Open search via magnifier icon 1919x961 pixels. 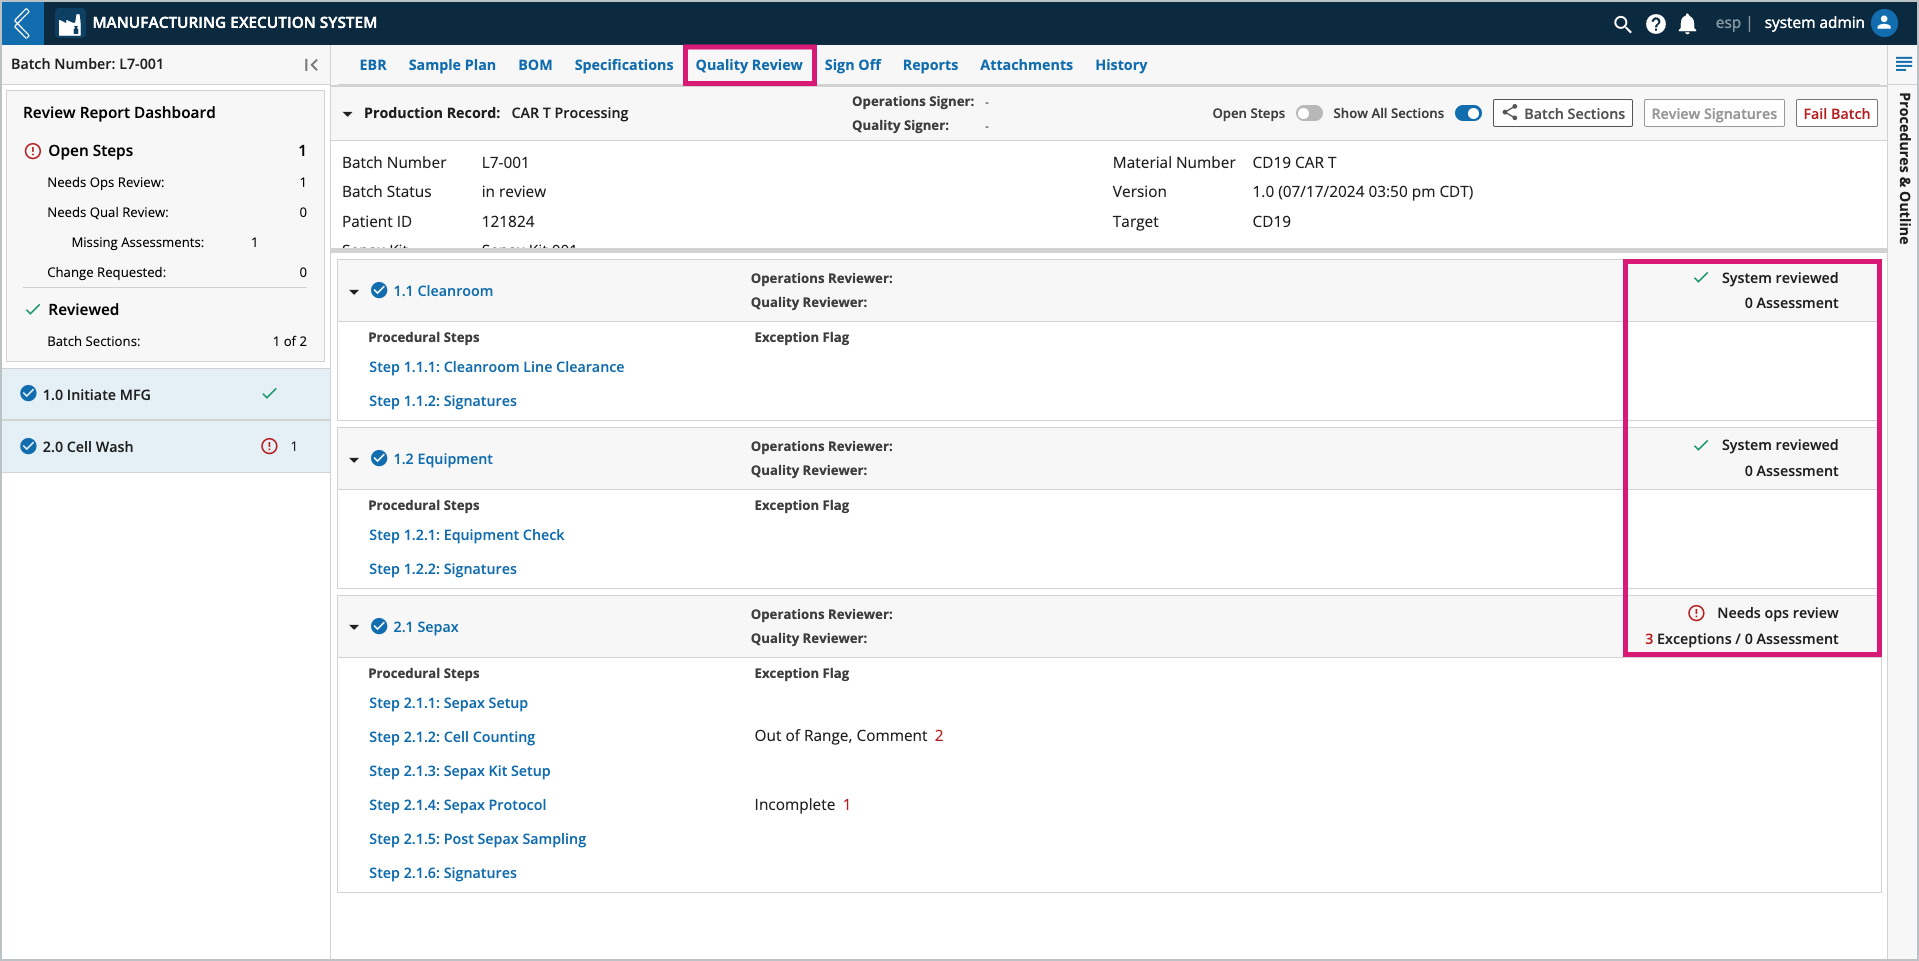1622,23
